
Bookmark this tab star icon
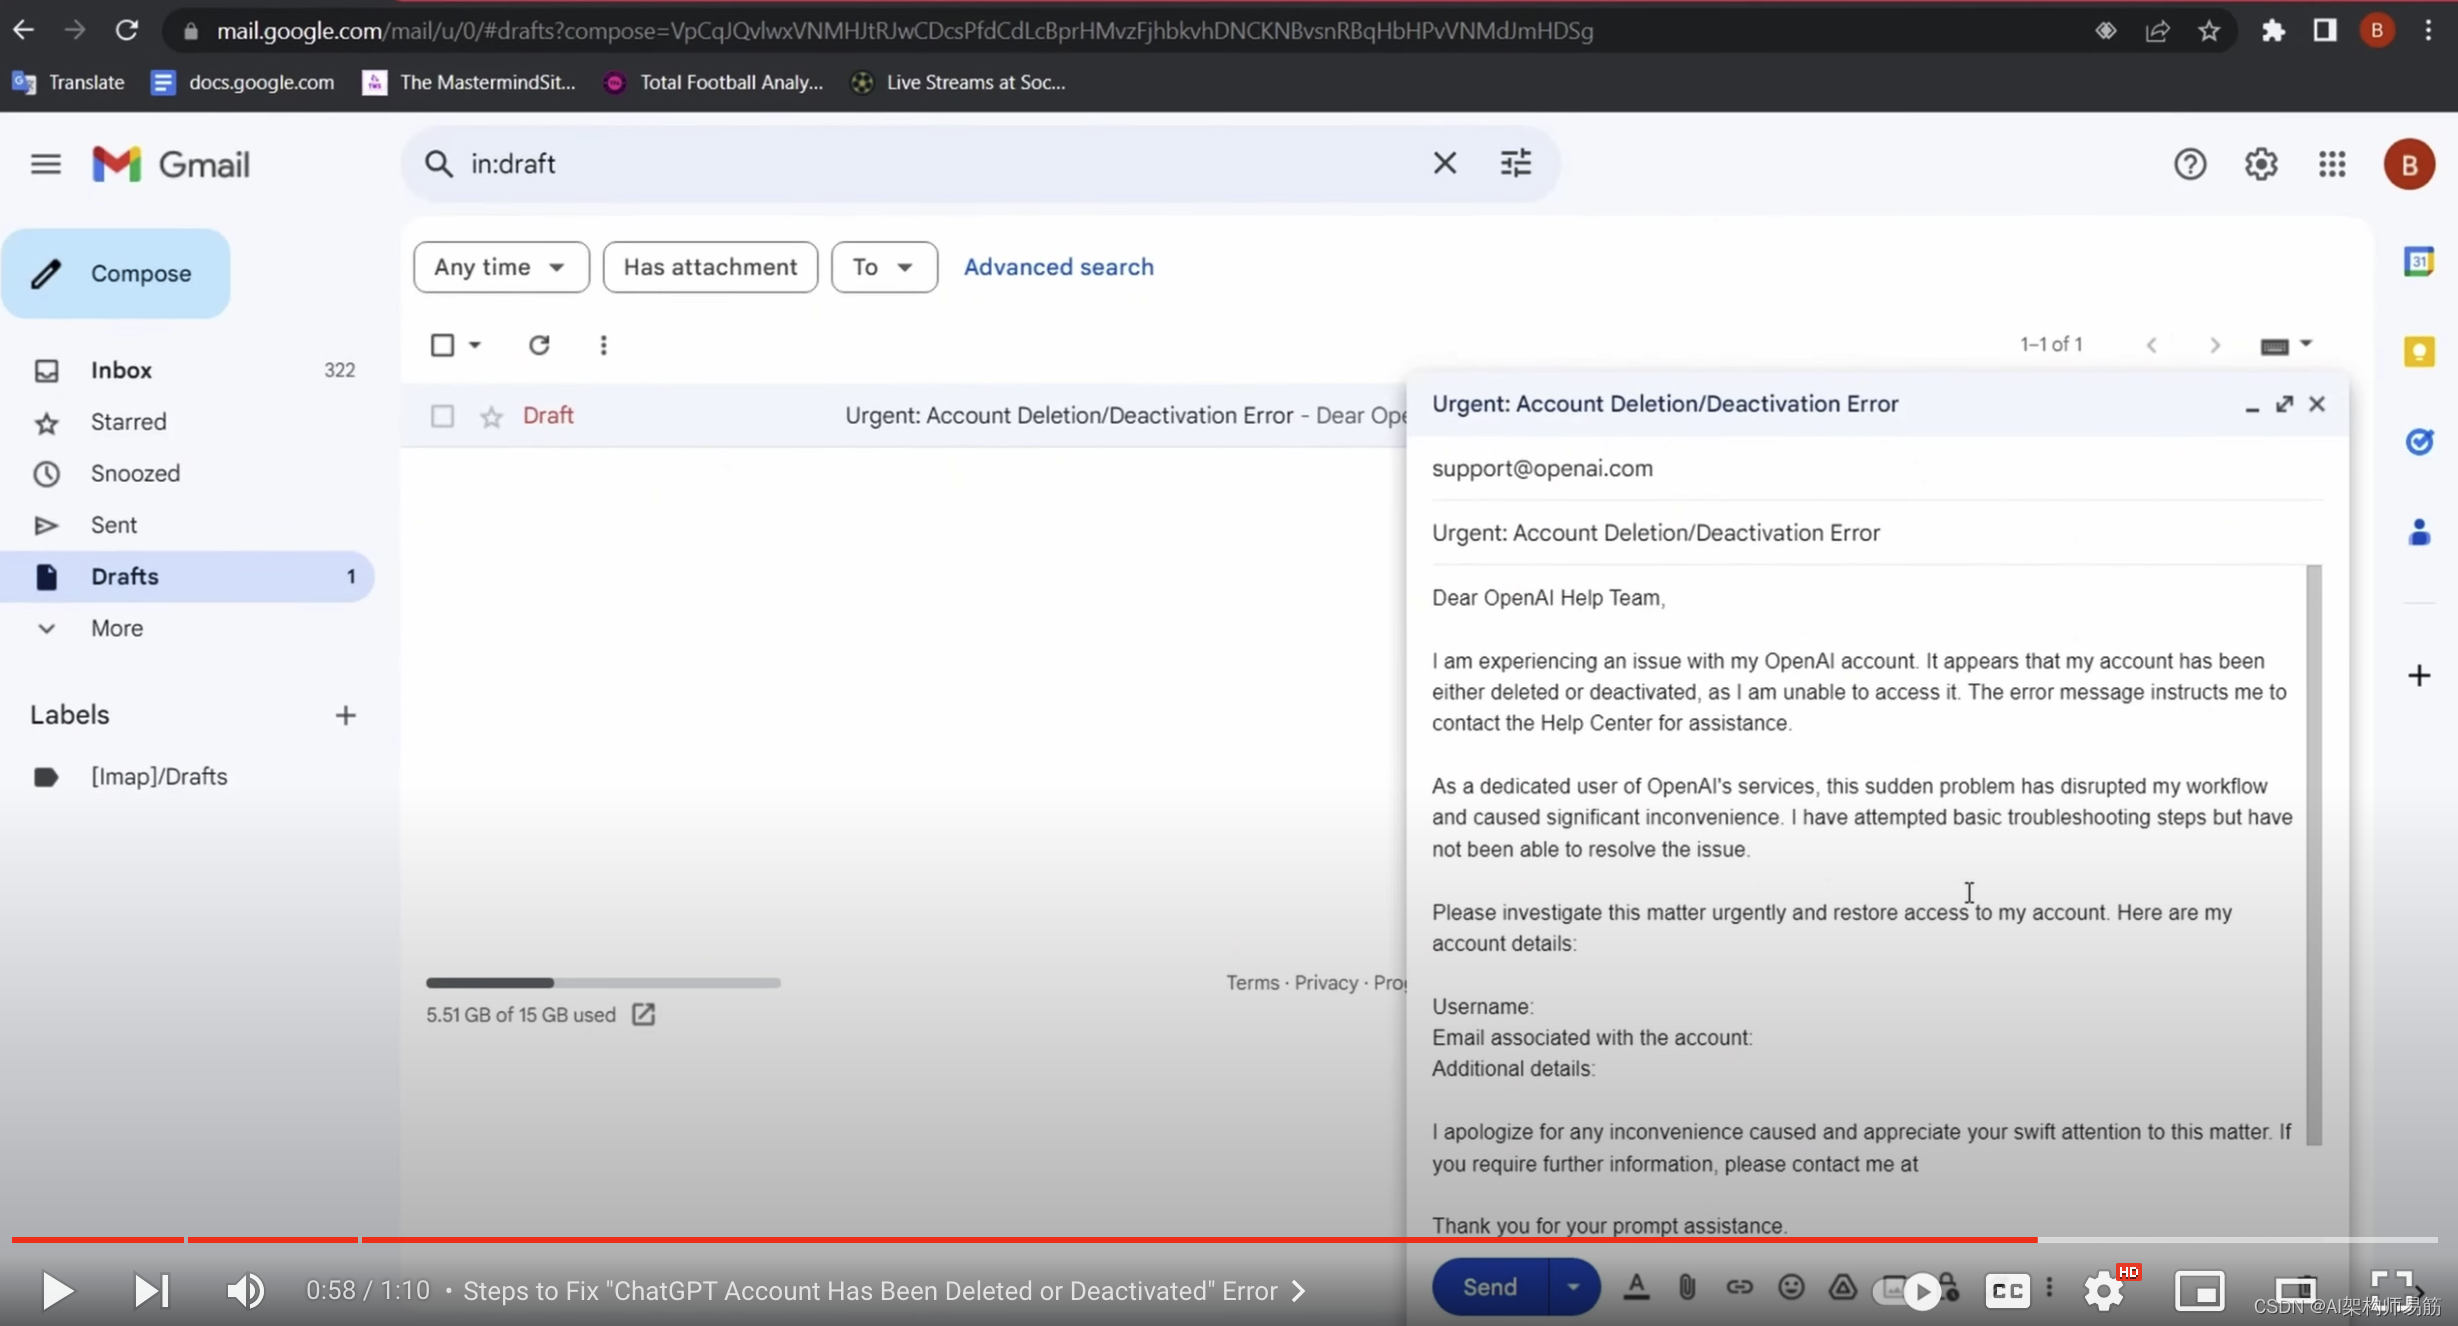[x=2209, y=31]
